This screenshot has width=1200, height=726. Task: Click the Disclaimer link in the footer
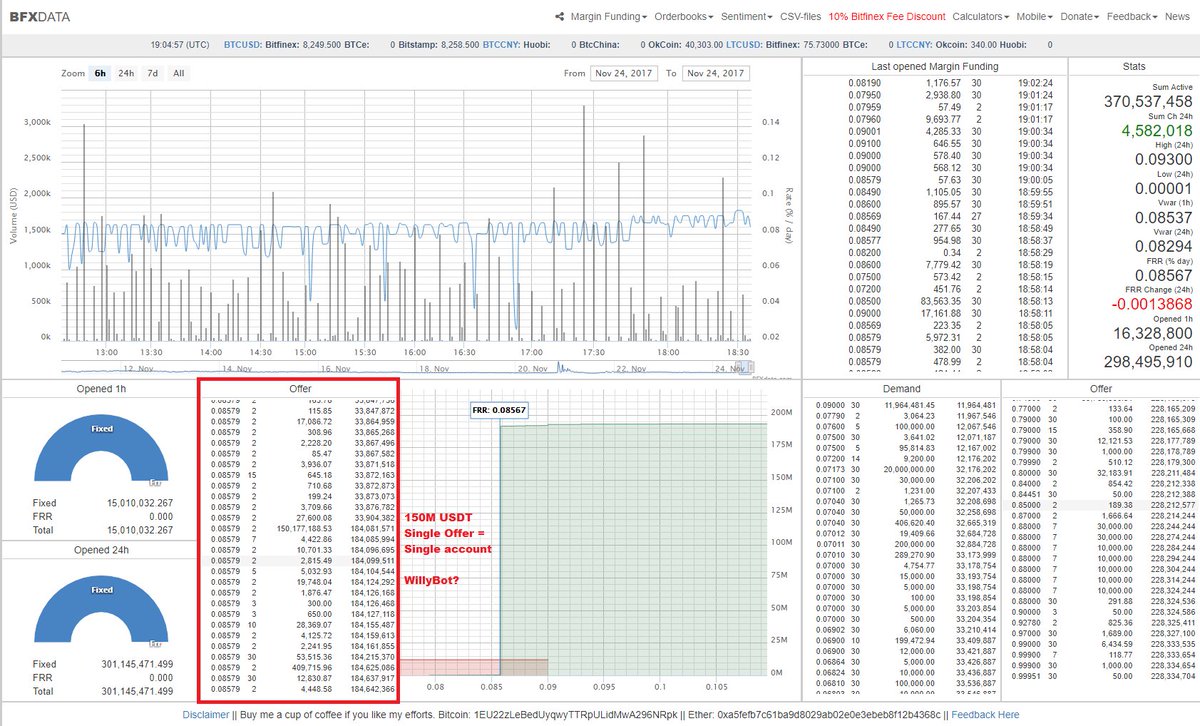[206, 715]
